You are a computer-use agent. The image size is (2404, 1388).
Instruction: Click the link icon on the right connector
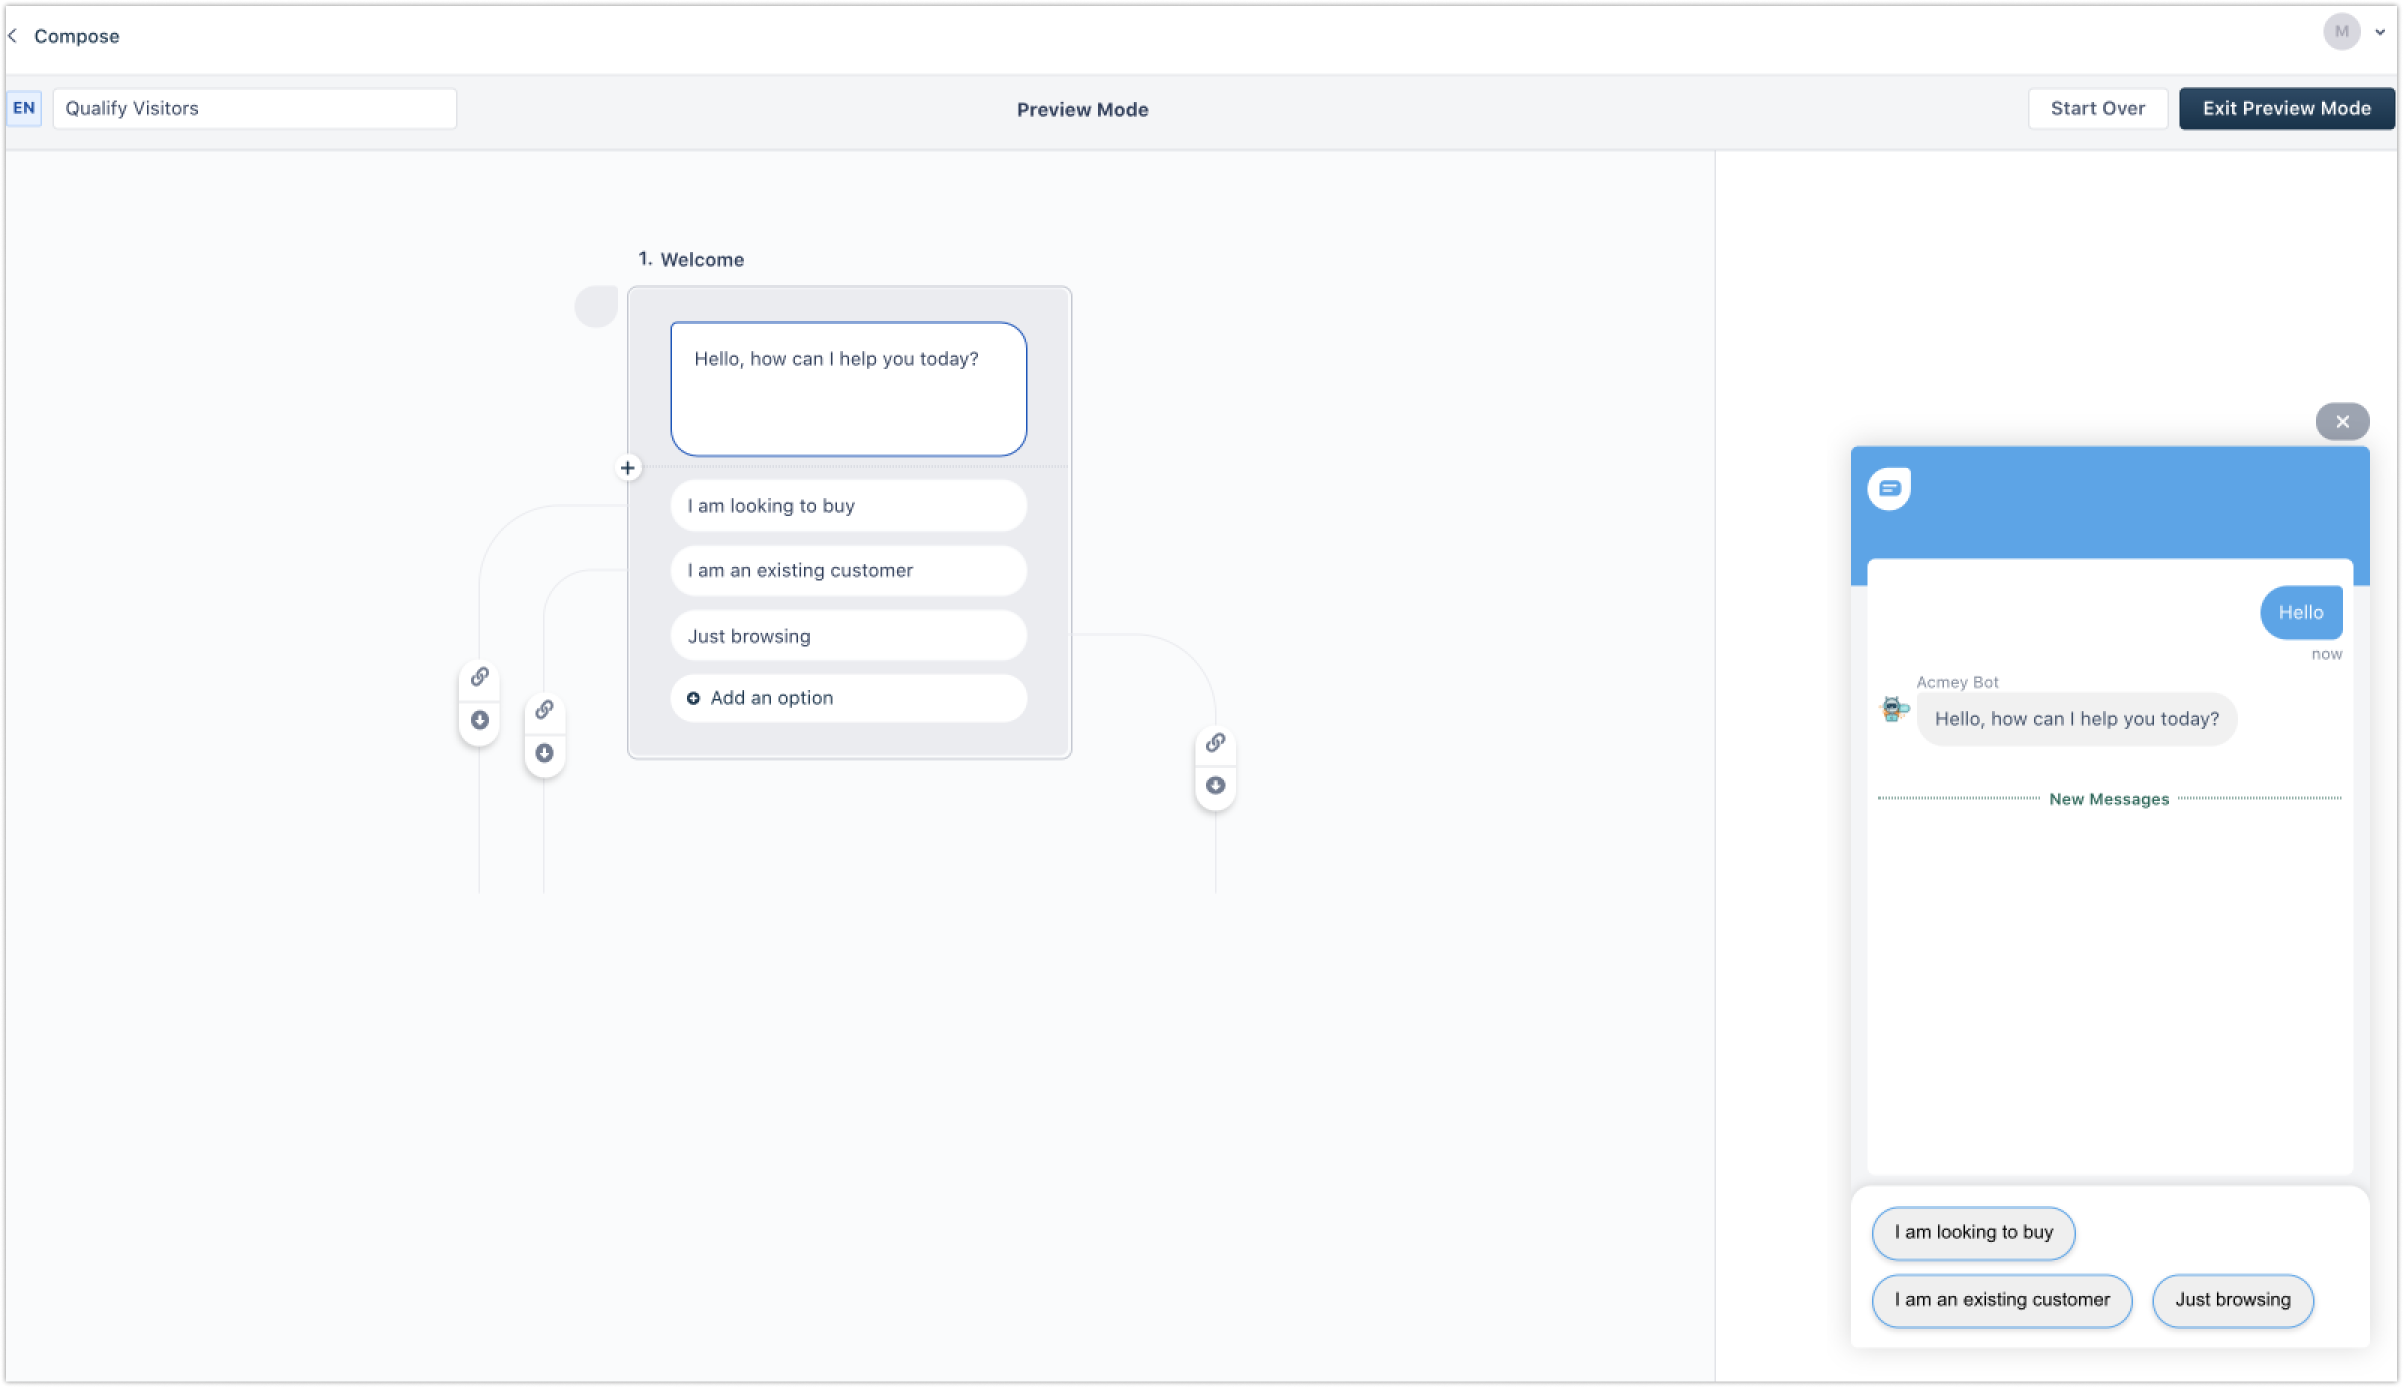click(x=1215, y=743)
